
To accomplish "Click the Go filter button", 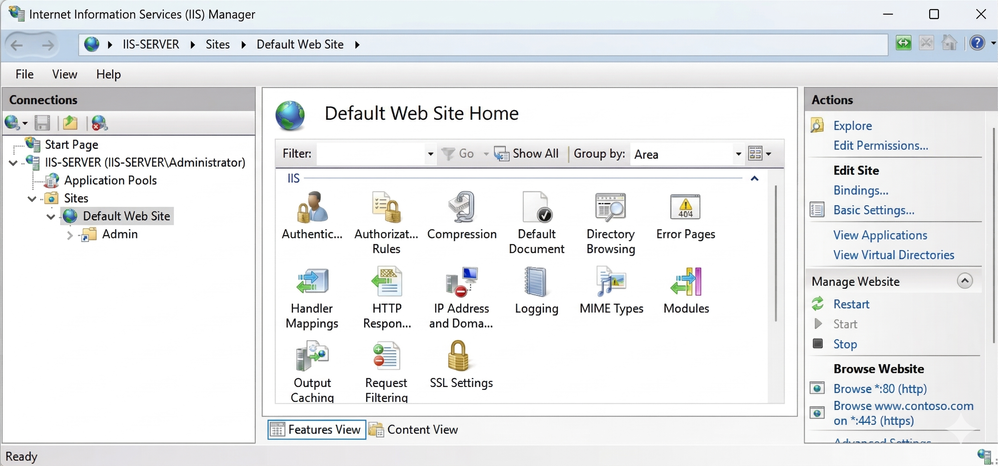I will pyautogui.click(x=458, y=154).
